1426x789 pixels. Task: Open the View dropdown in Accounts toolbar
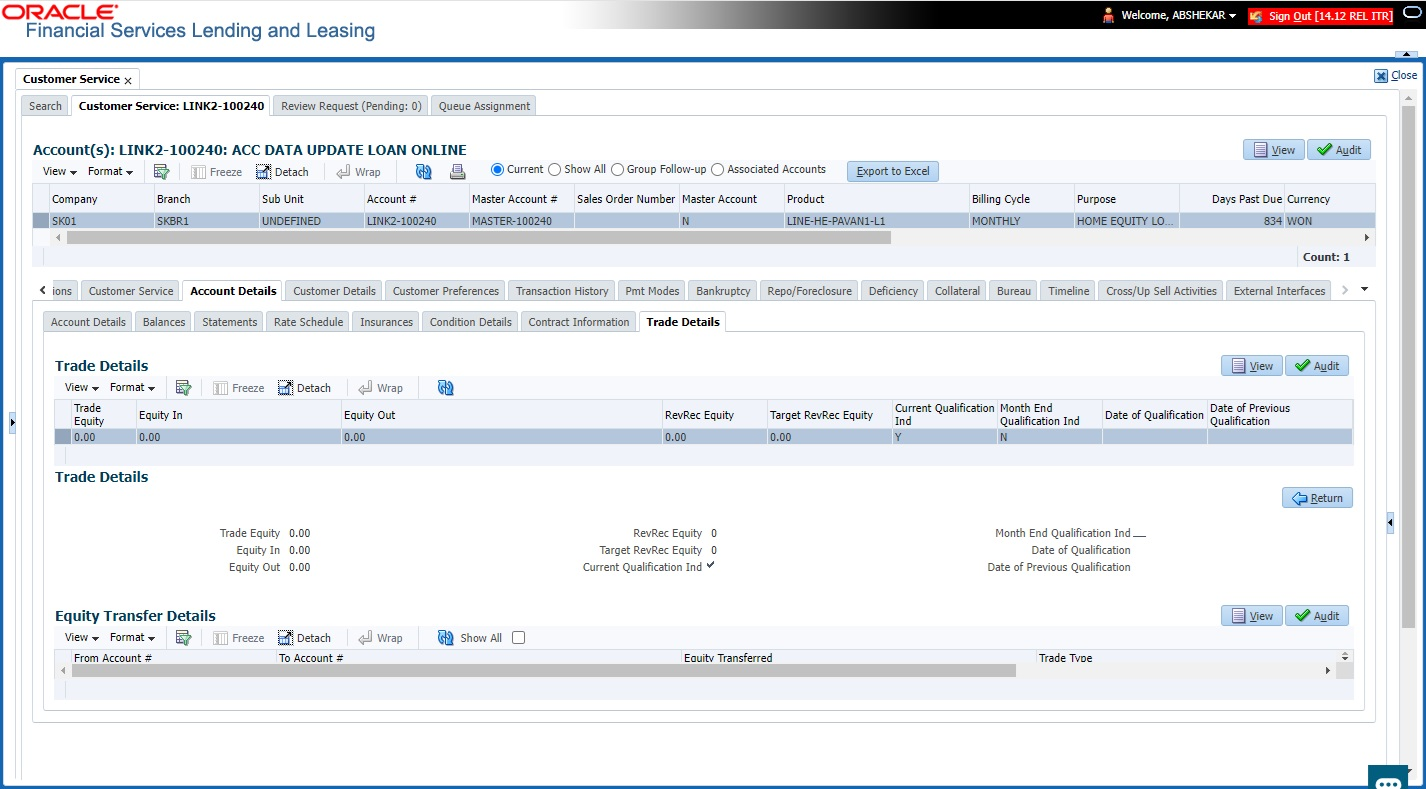tap(60, 171)
